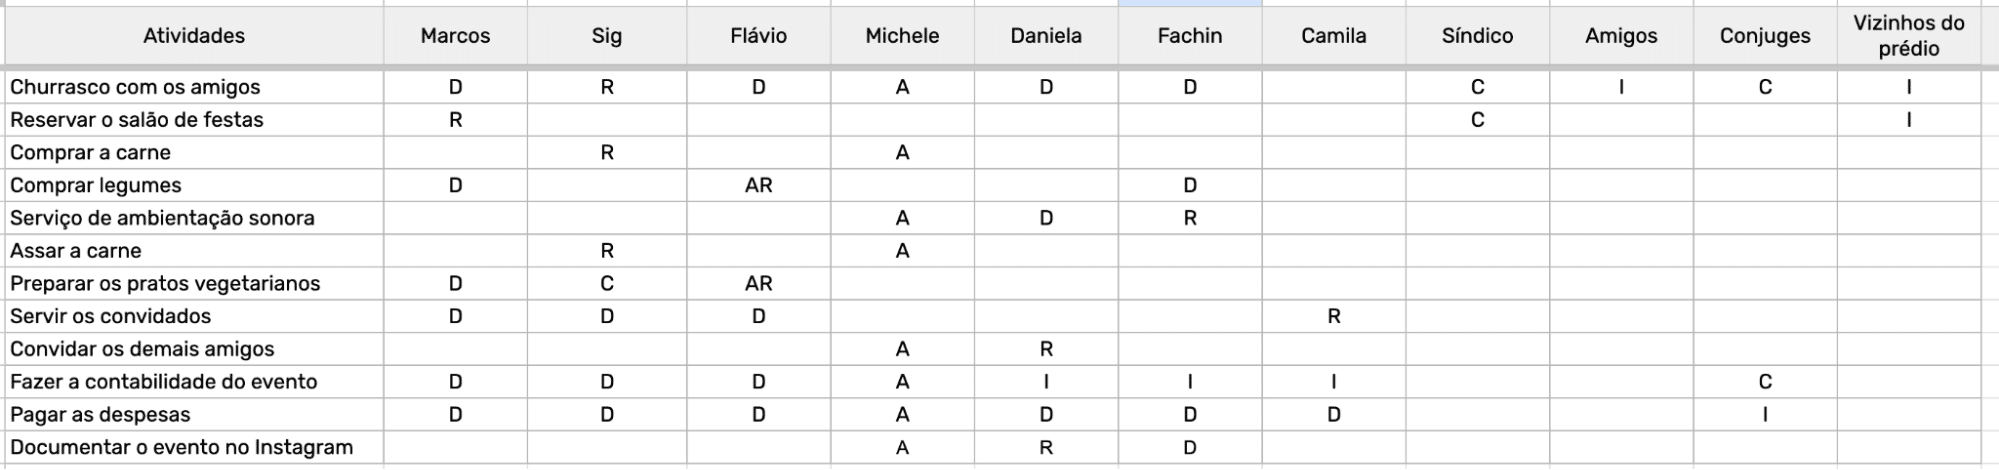Click Daniela's R cell for Convidar os demais amigos

pyautogui.click(x=1046, y=349)
